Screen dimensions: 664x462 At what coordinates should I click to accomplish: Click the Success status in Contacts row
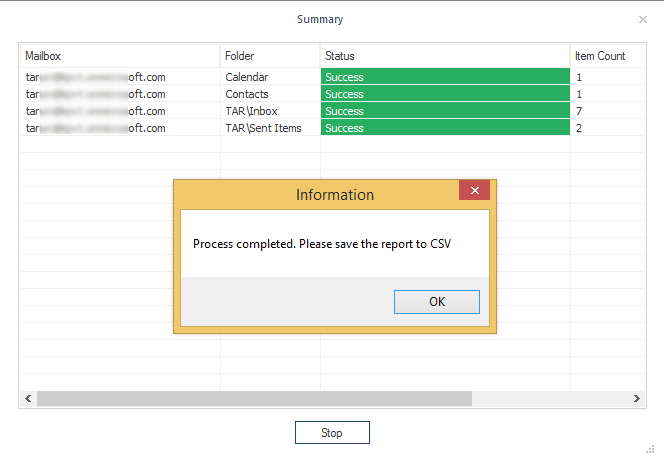point(445,94)
